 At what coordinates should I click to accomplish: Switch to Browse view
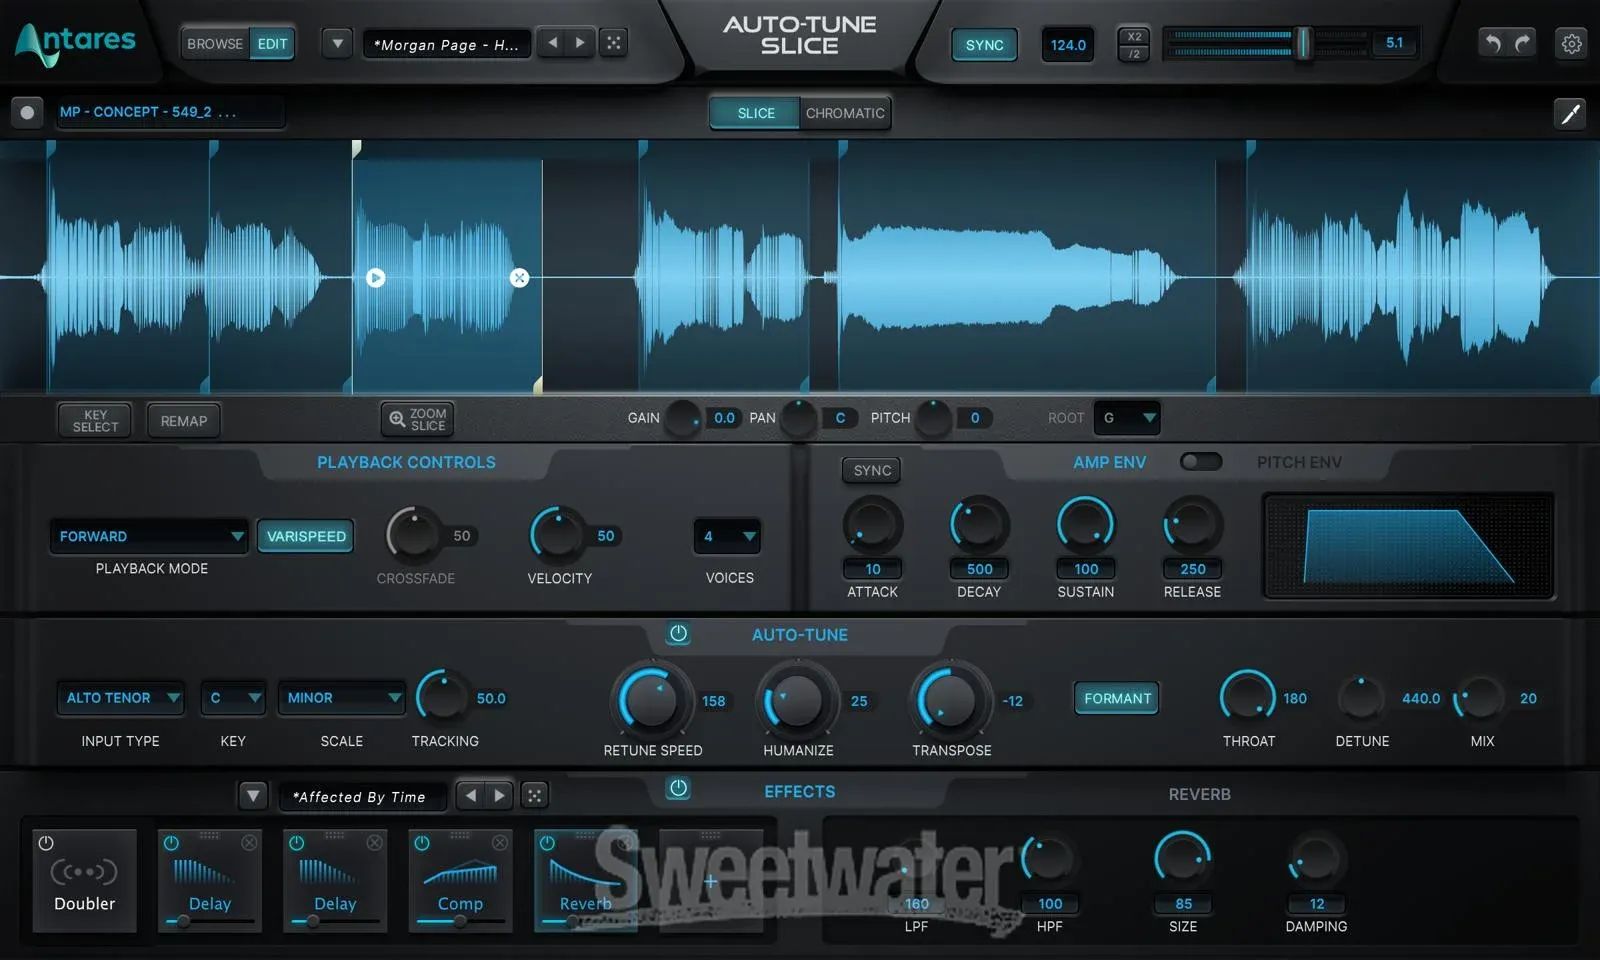[x=215, y=44]
